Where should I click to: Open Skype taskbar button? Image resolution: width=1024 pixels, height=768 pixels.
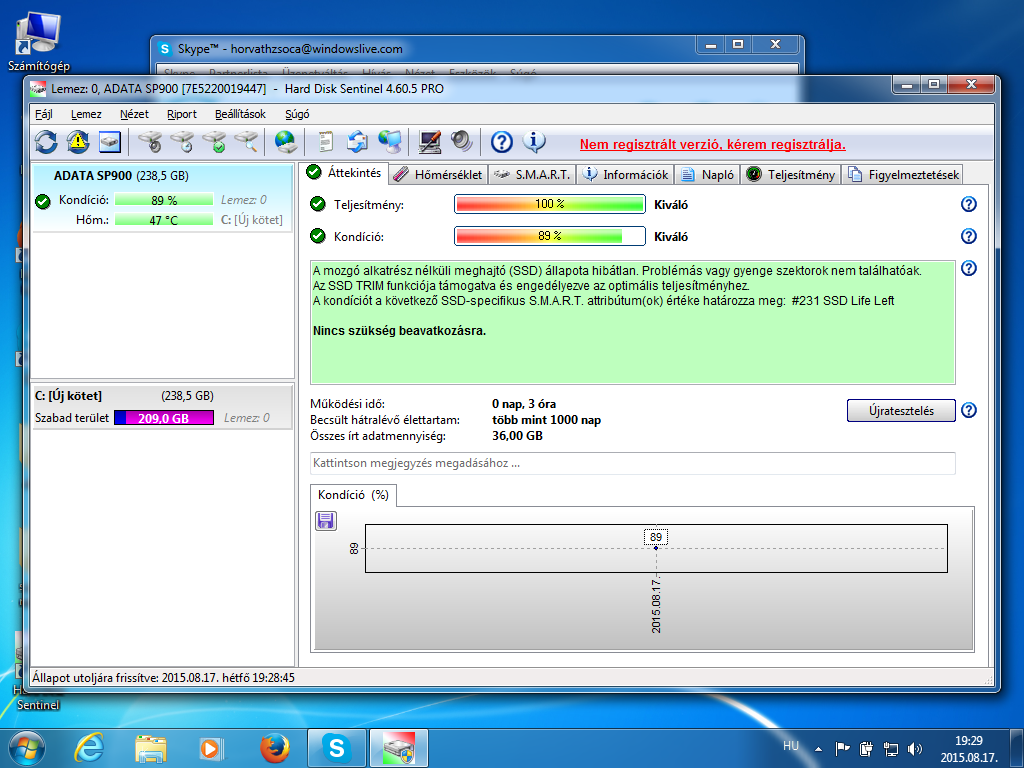[337, 748]
